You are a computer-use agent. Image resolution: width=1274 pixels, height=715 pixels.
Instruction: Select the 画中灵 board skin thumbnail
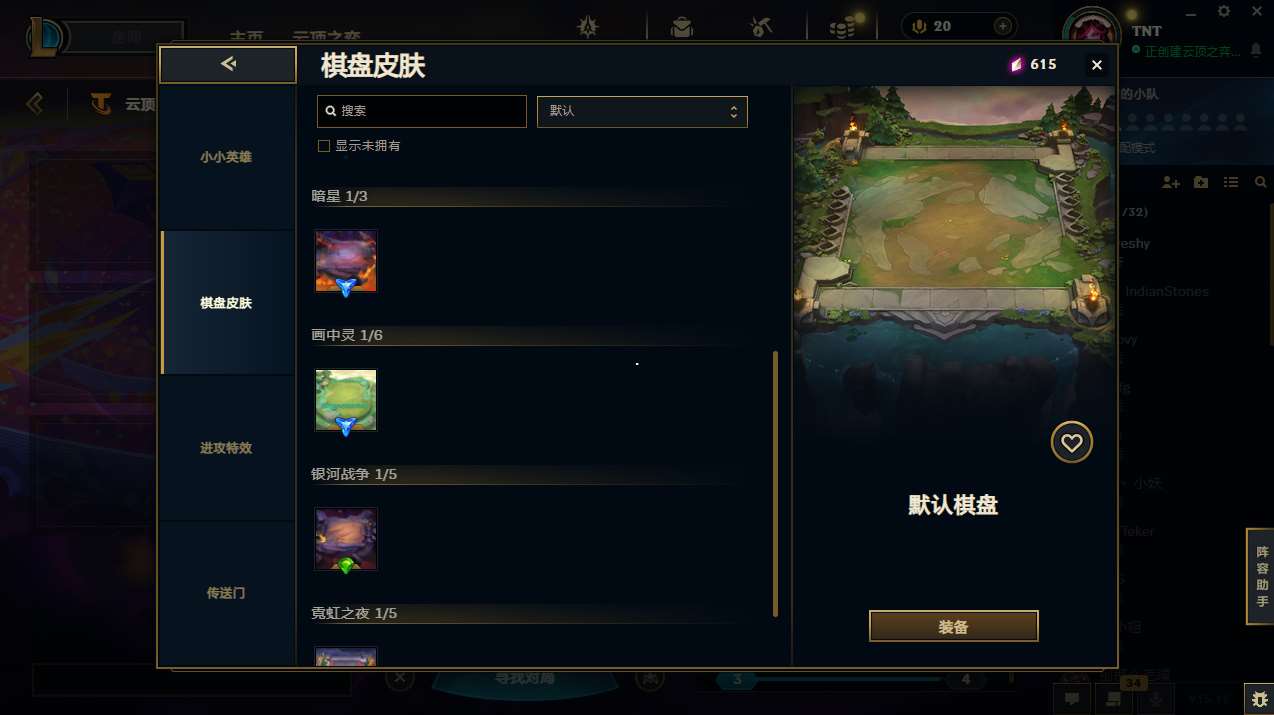[346, 401]
